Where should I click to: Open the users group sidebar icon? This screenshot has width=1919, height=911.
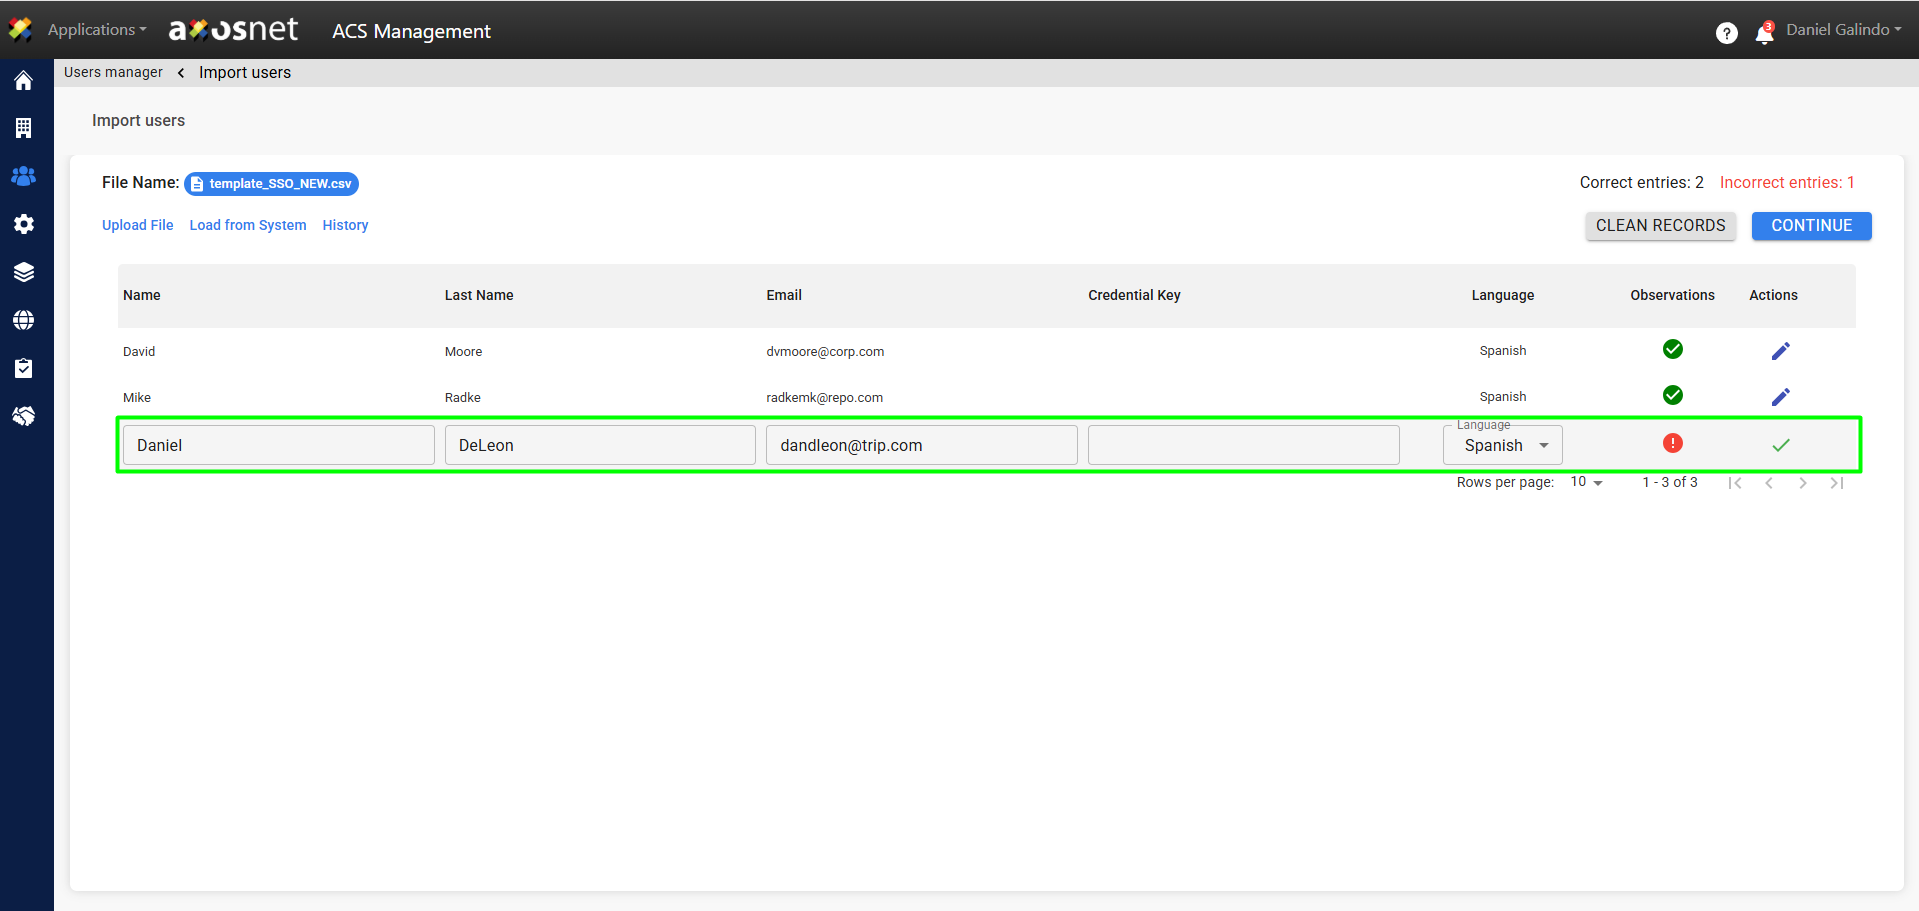pyautogui.click(x=24, y=176)
